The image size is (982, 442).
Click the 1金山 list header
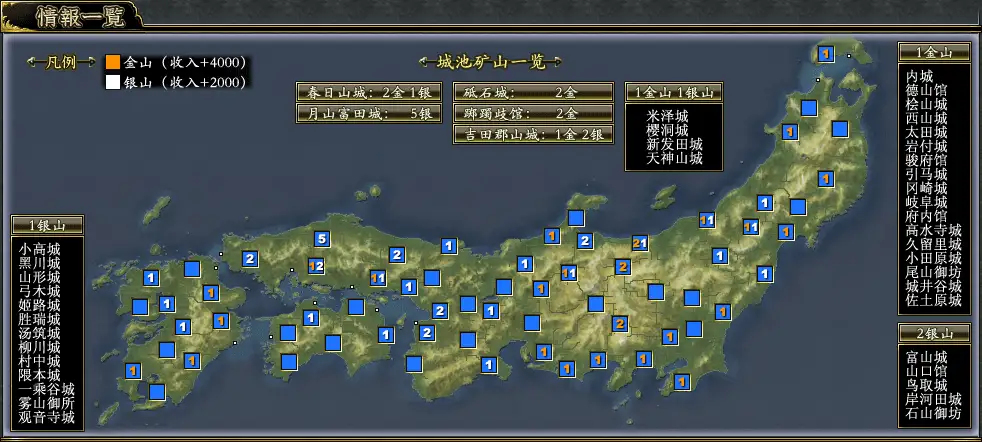[x=934, y=53]
